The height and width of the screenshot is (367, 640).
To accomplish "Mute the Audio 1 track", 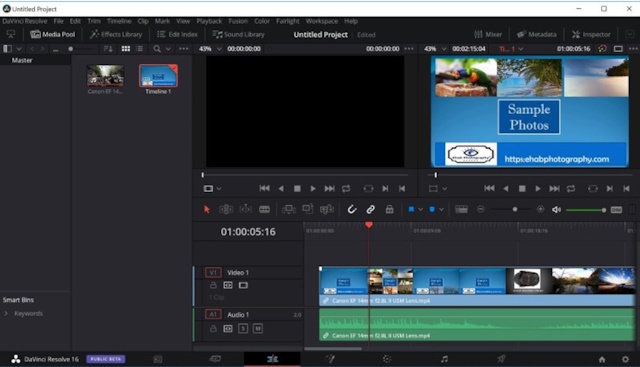I will [258, 328].
